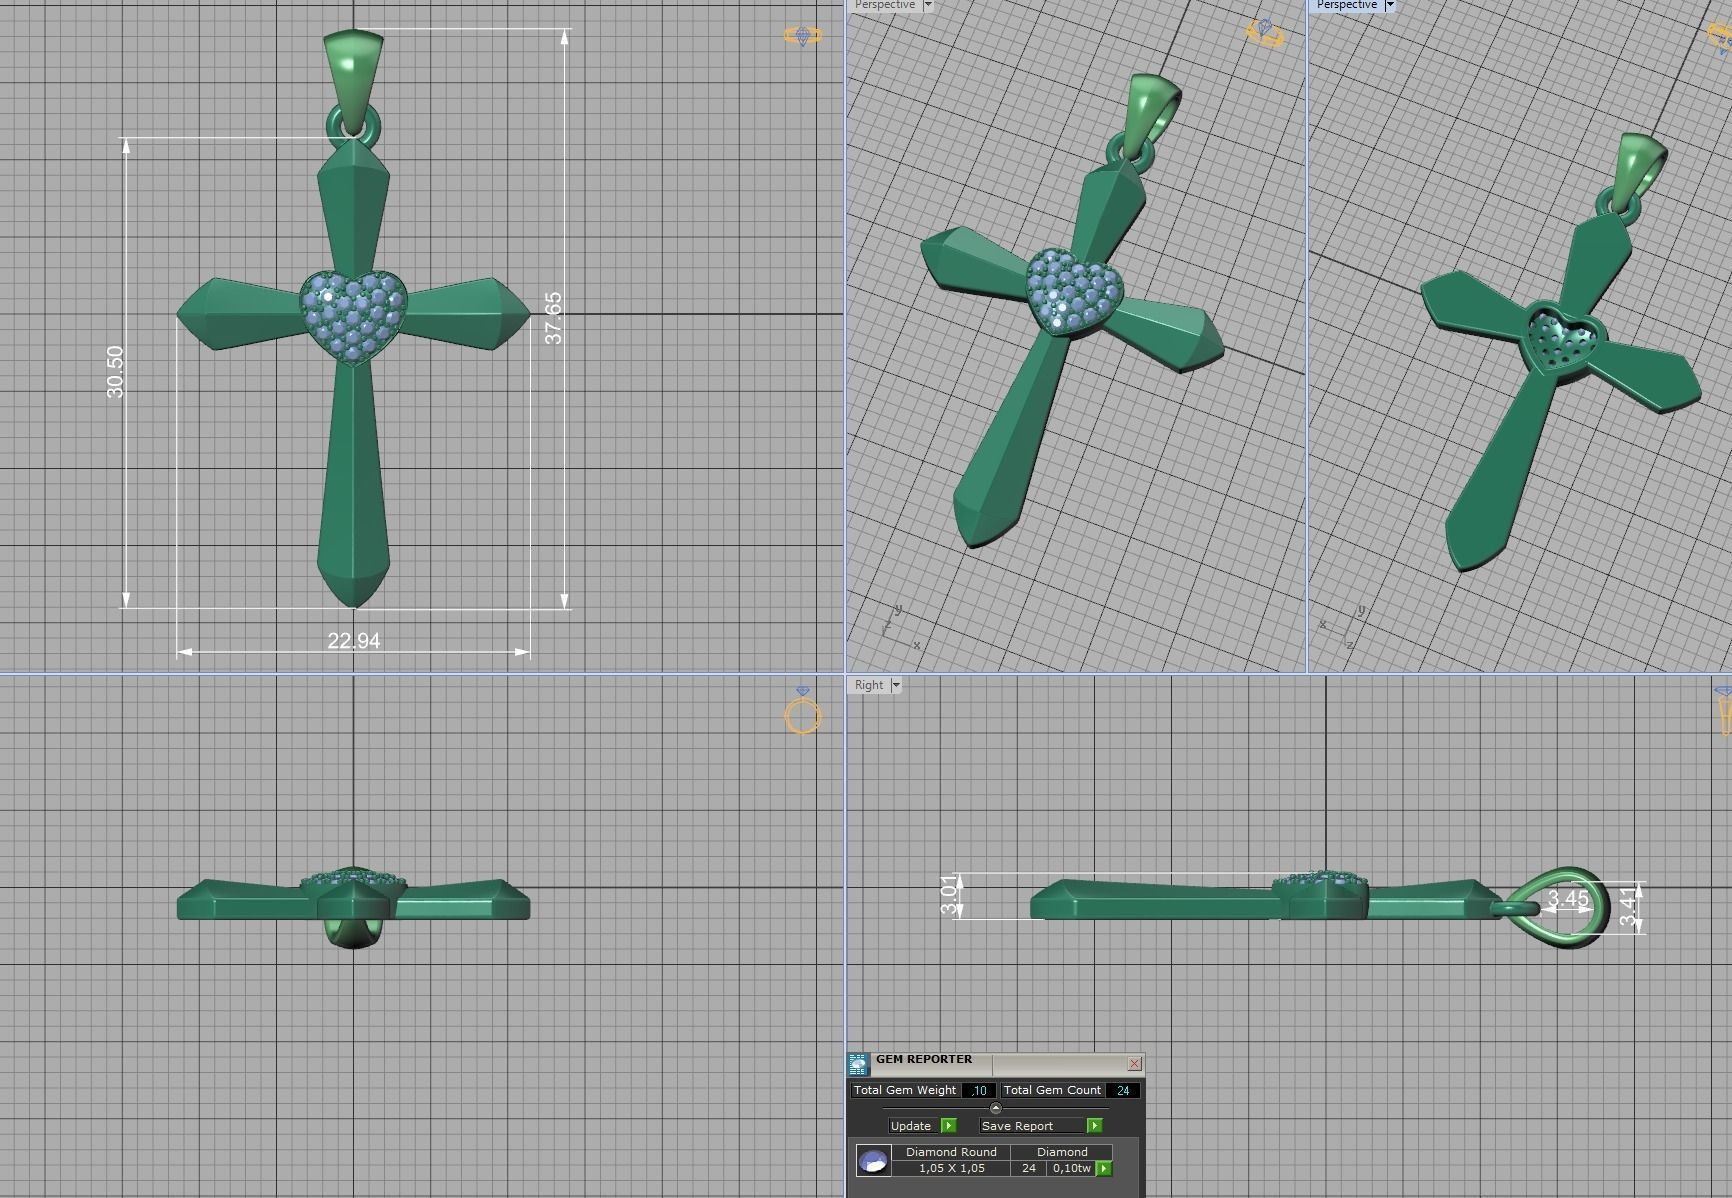This screenshot has height=1198, width=1732.
Task: Click the Gem Reporter panel icon
Action: (x=858, y=1064)
